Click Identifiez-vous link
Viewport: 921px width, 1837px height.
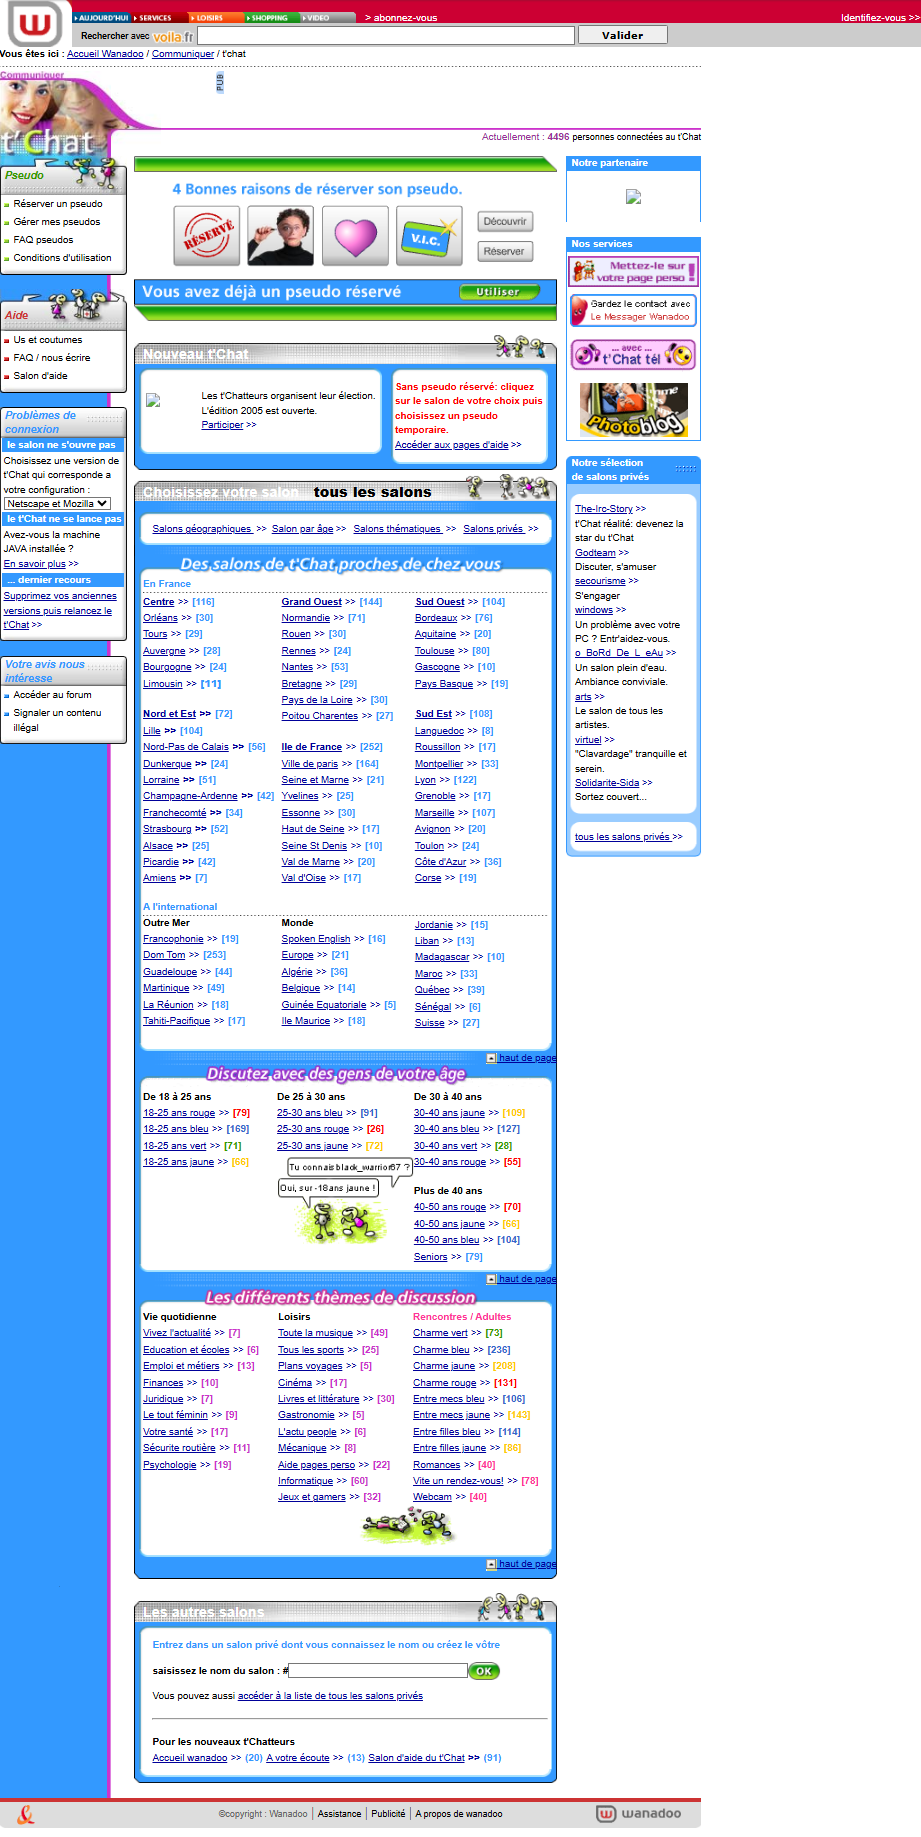click(x=879, y=18)
